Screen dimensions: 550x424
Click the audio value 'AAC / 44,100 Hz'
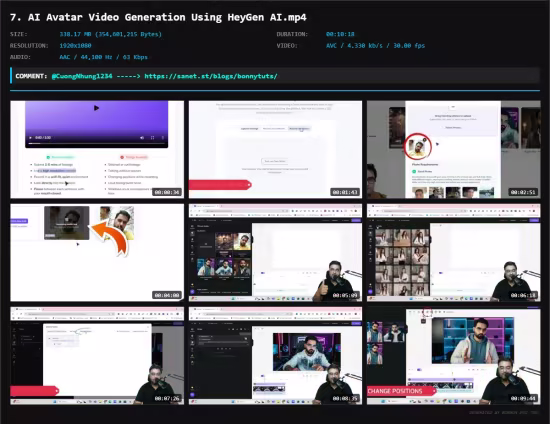click(86, 57)
